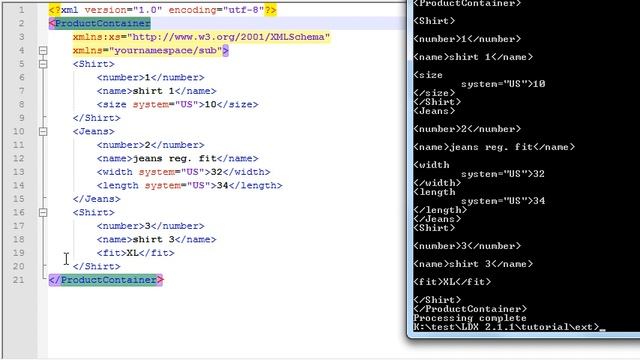Viewport: 640px width, 360px height.
Task: Click the size system="US" line in editor
Action: (178, 104)
